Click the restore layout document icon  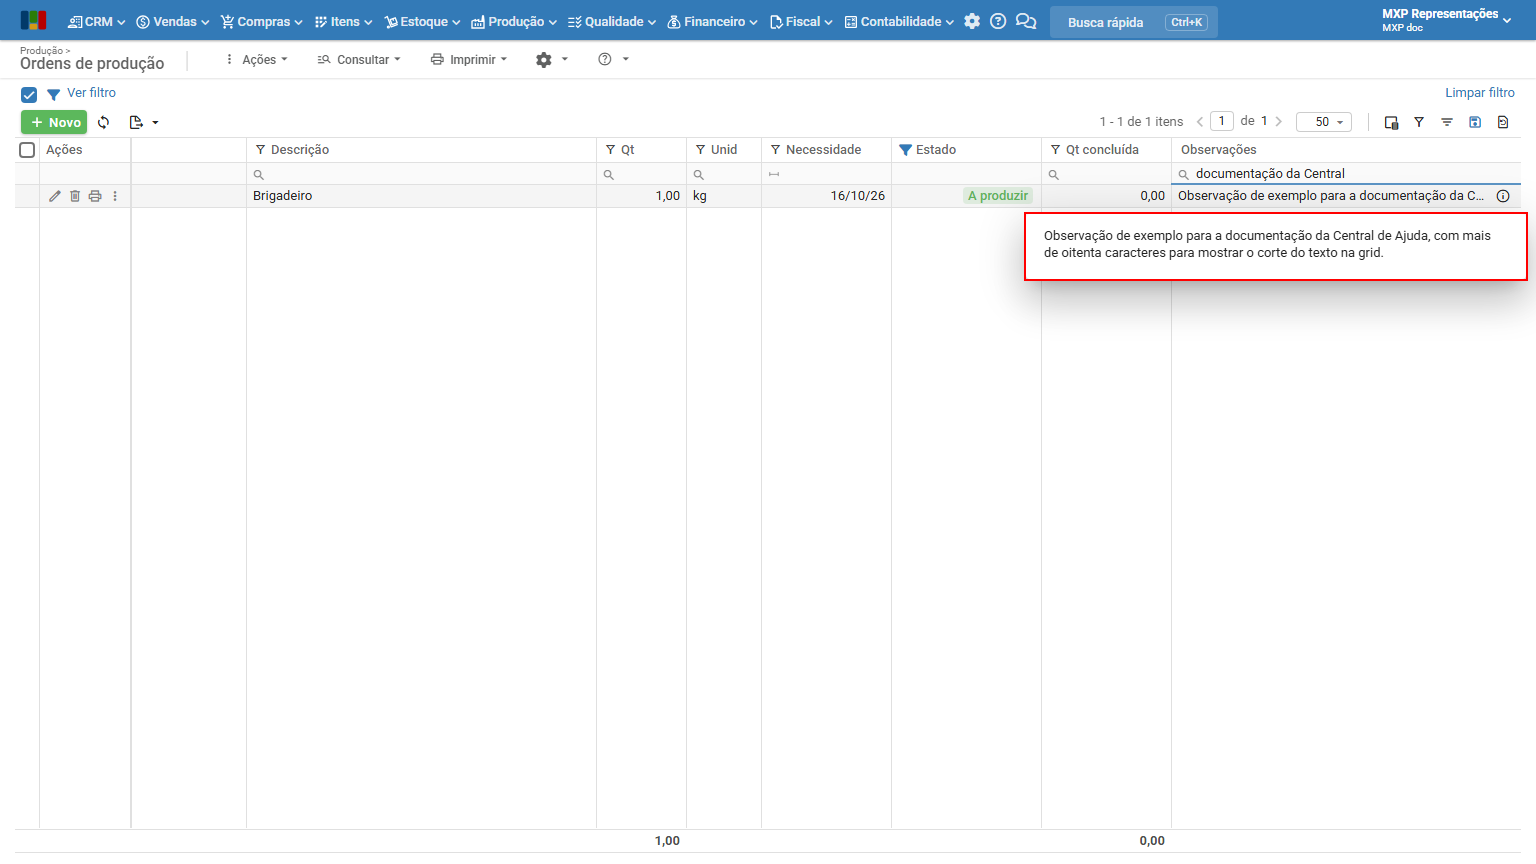[x=1503, y=122]
